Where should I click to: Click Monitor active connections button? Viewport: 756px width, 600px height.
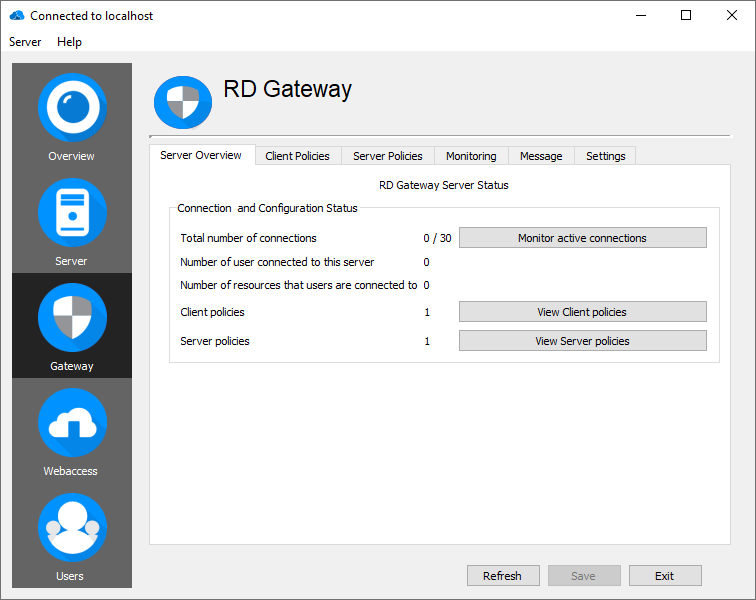point(582,238)
